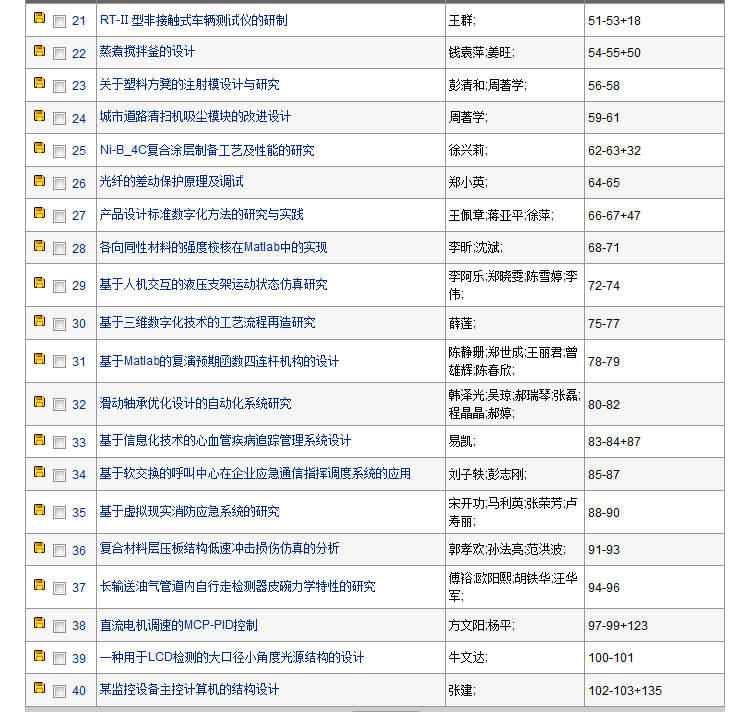Viewport: 739px width, 712px height.
Task: Click the save icon for row 39
Action: point(40,655)
